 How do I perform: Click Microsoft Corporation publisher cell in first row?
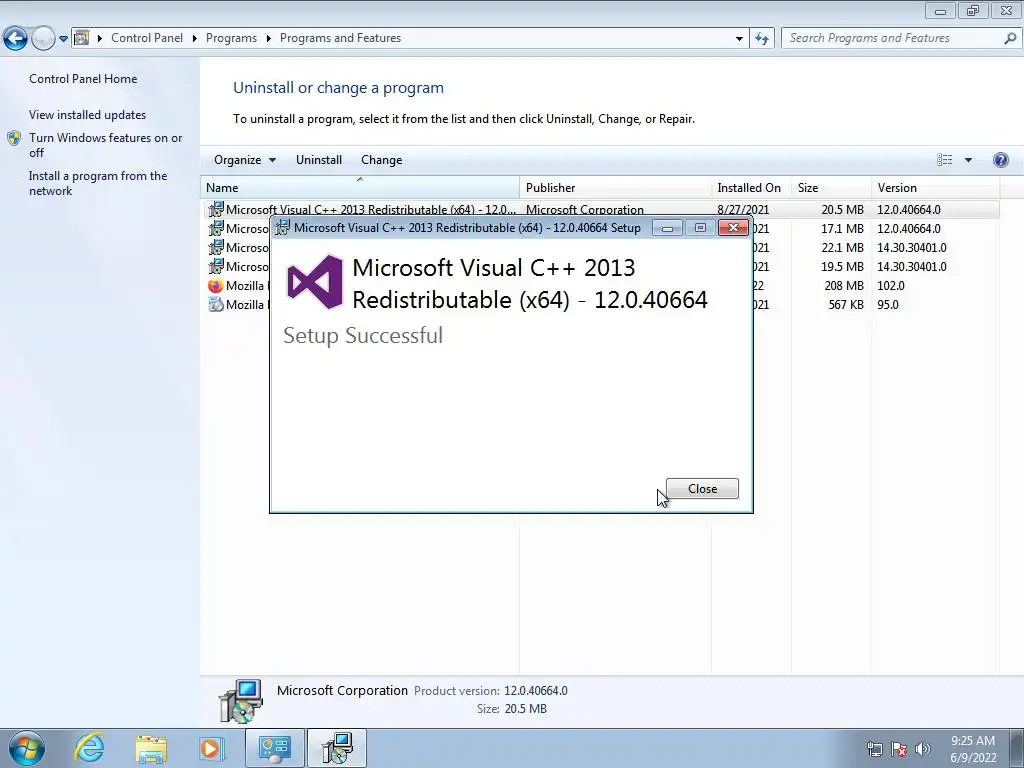tap(584, 210)
